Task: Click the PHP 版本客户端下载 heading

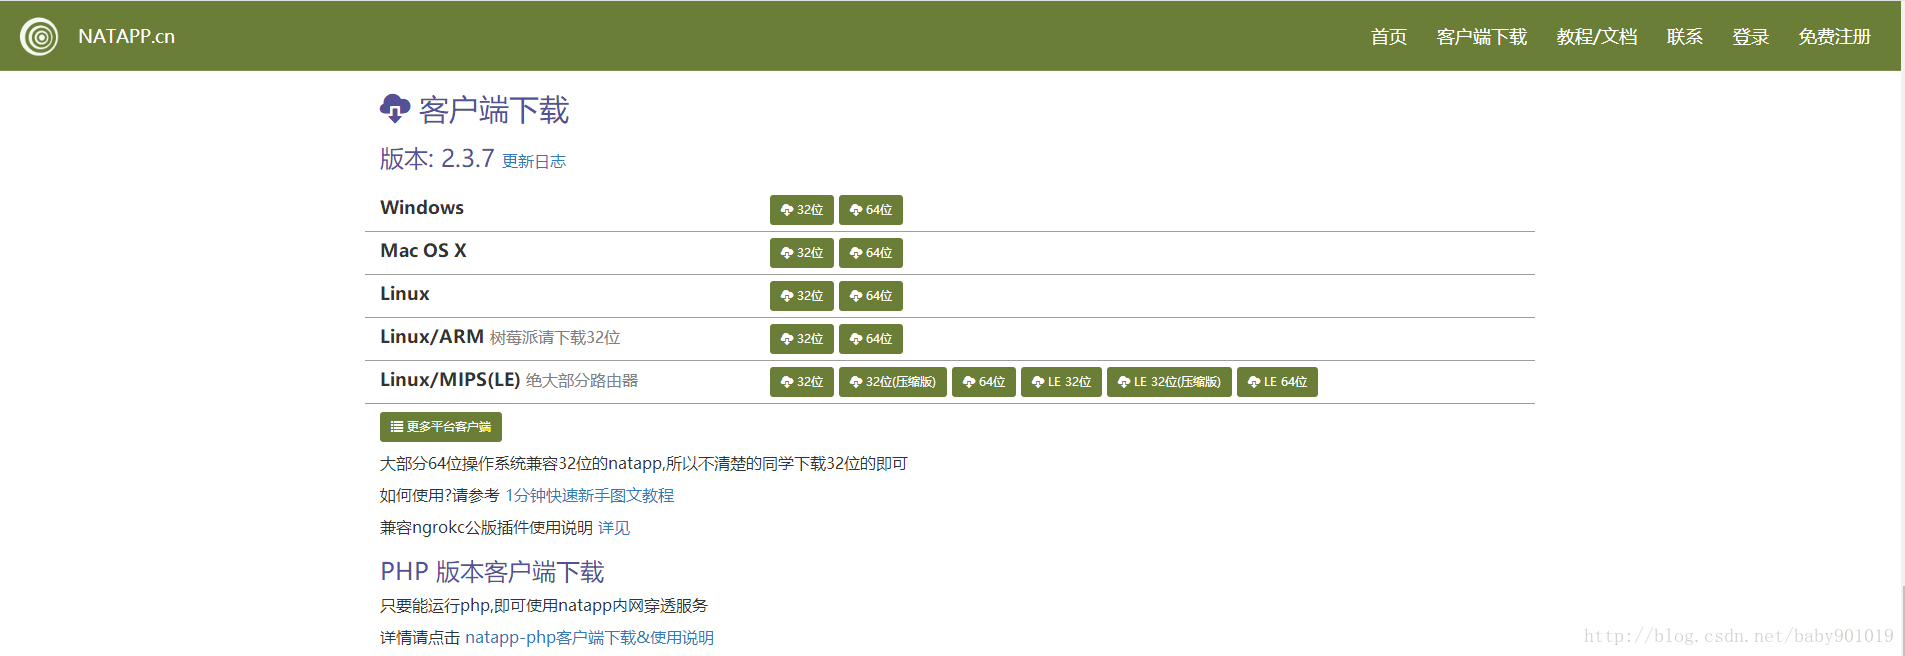Action: pos(492,572)
